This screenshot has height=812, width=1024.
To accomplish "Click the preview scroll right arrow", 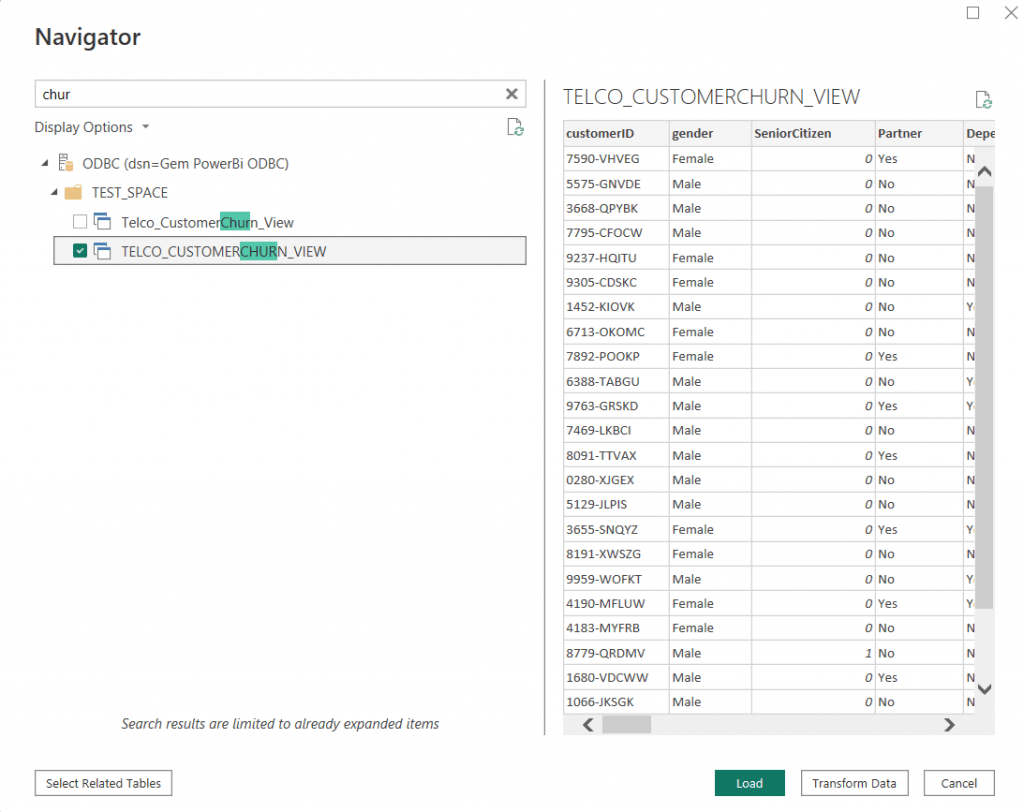I will point(949,724).
